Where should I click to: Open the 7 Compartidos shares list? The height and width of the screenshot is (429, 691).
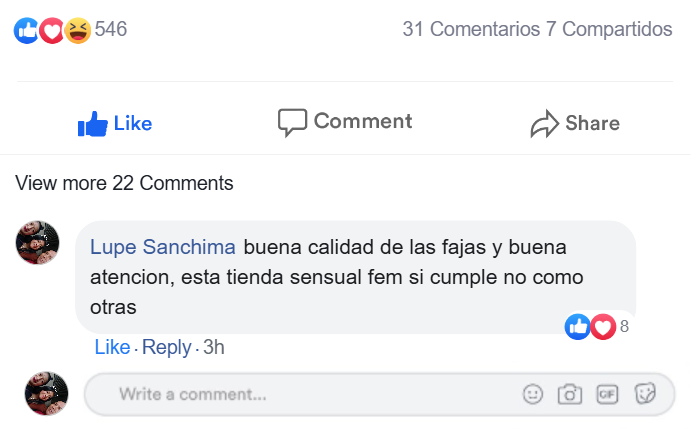(610, 30)
